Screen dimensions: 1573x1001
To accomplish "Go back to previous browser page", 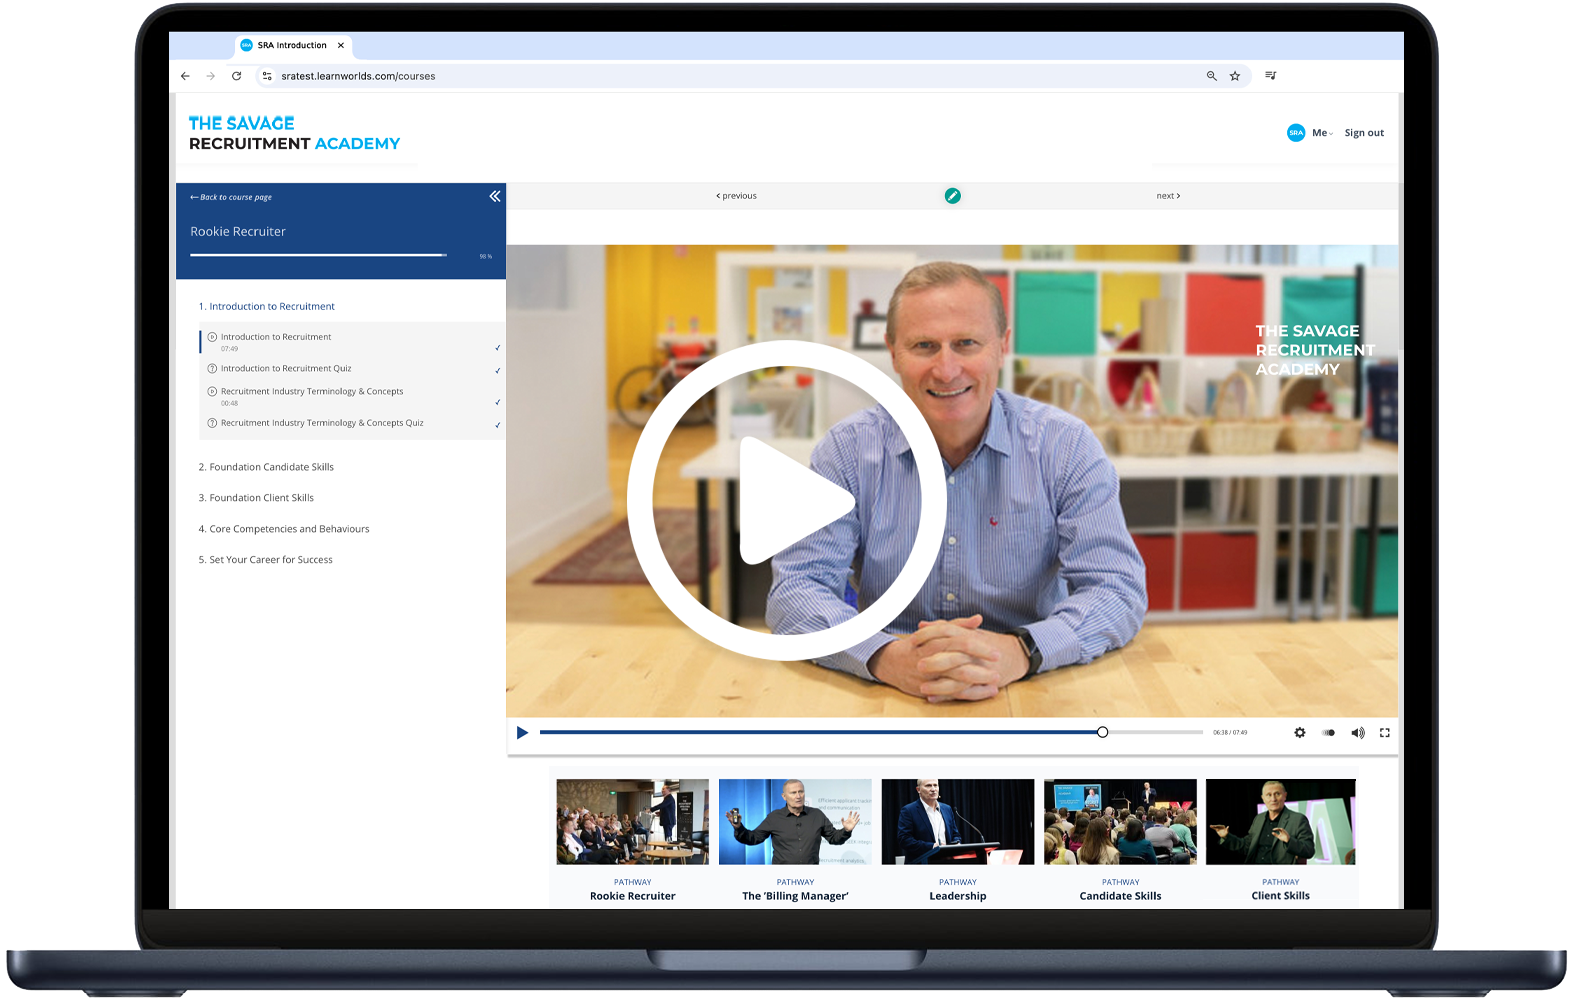I will pos(185,76).
